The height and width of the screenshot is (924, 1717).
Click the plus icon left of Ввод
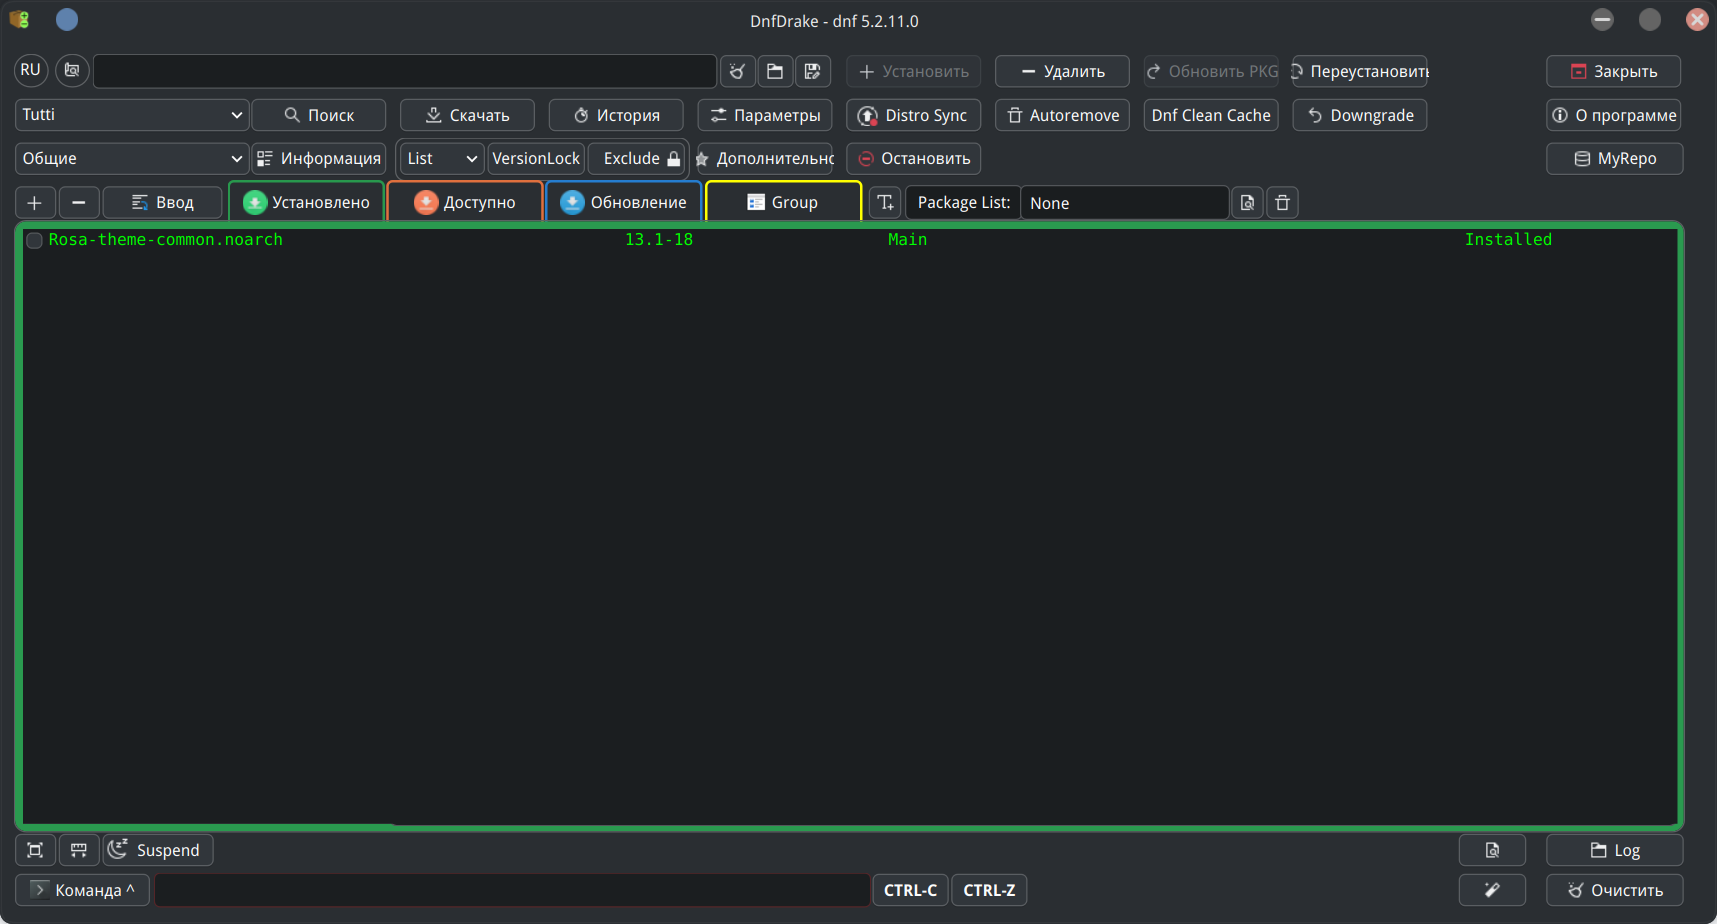pos(35,202)
